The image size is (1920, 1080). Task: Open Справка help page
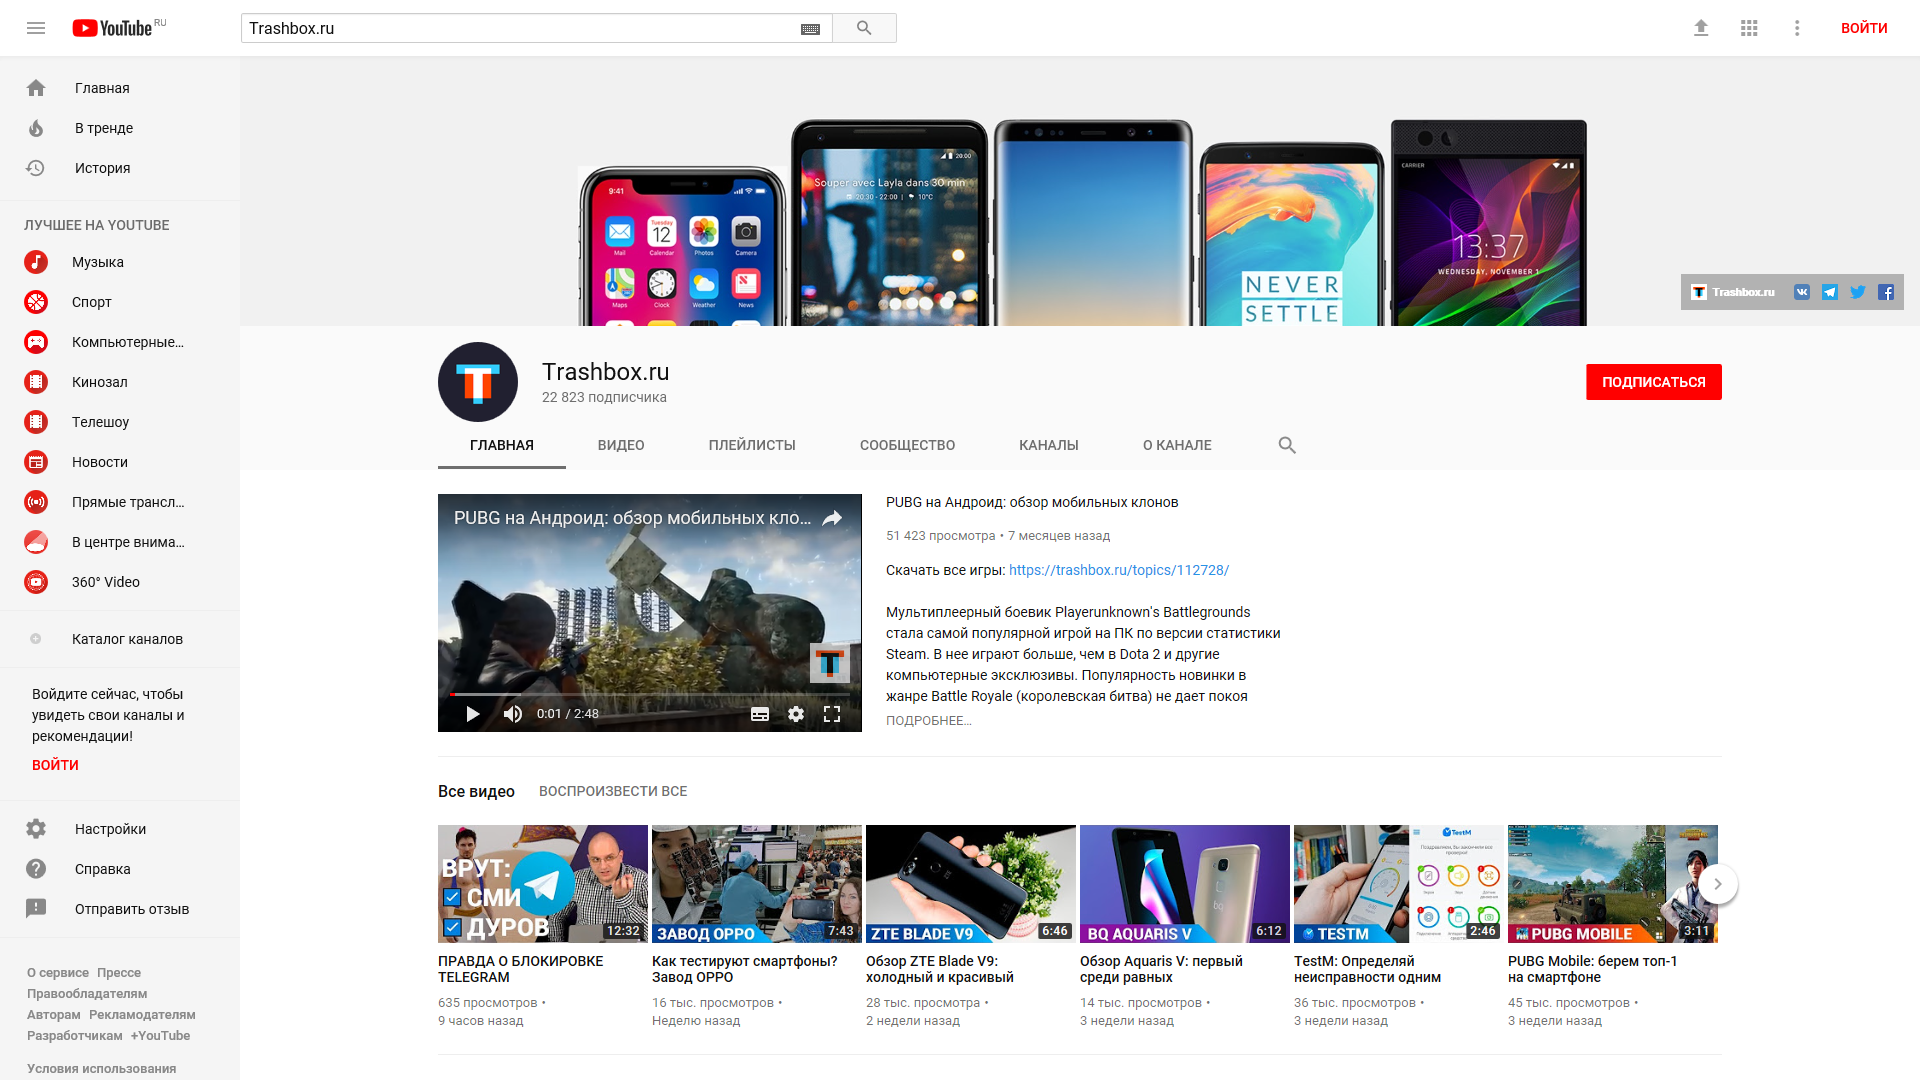tap(120, 869)
